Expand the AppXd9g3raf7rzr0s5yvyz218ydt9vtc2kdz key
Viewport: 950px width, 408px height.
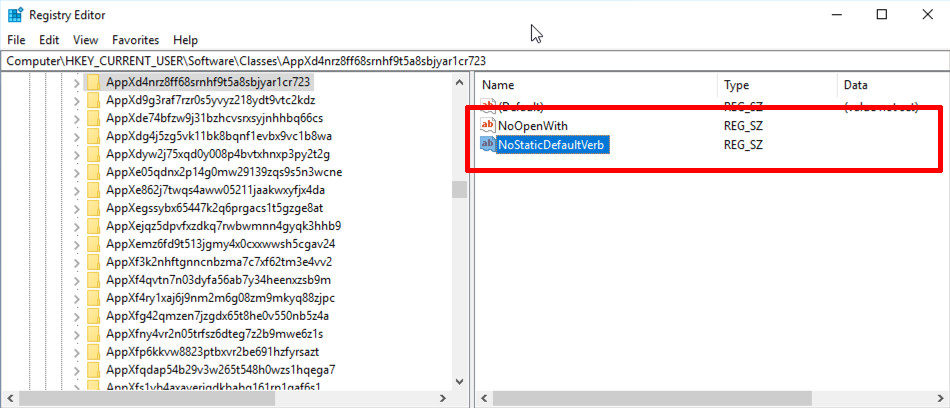point(76,100)
